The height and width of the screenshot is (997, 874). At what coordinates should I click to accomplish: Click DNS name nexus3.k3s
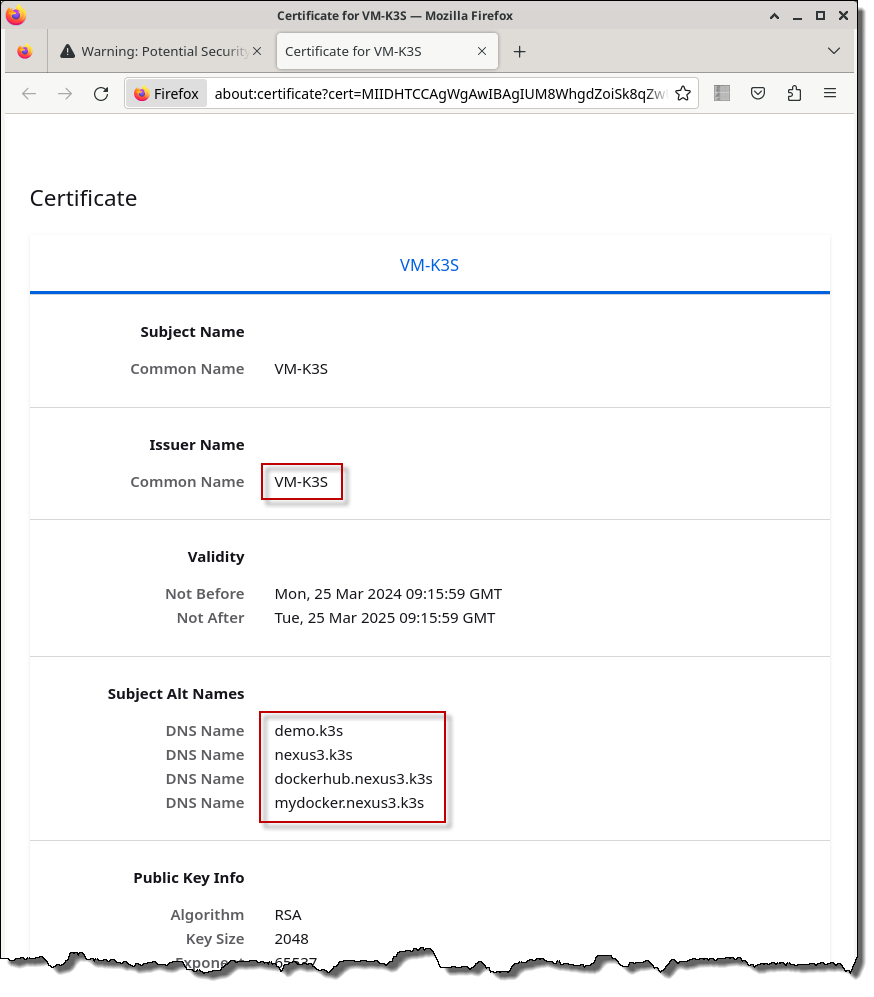(313, 755)
